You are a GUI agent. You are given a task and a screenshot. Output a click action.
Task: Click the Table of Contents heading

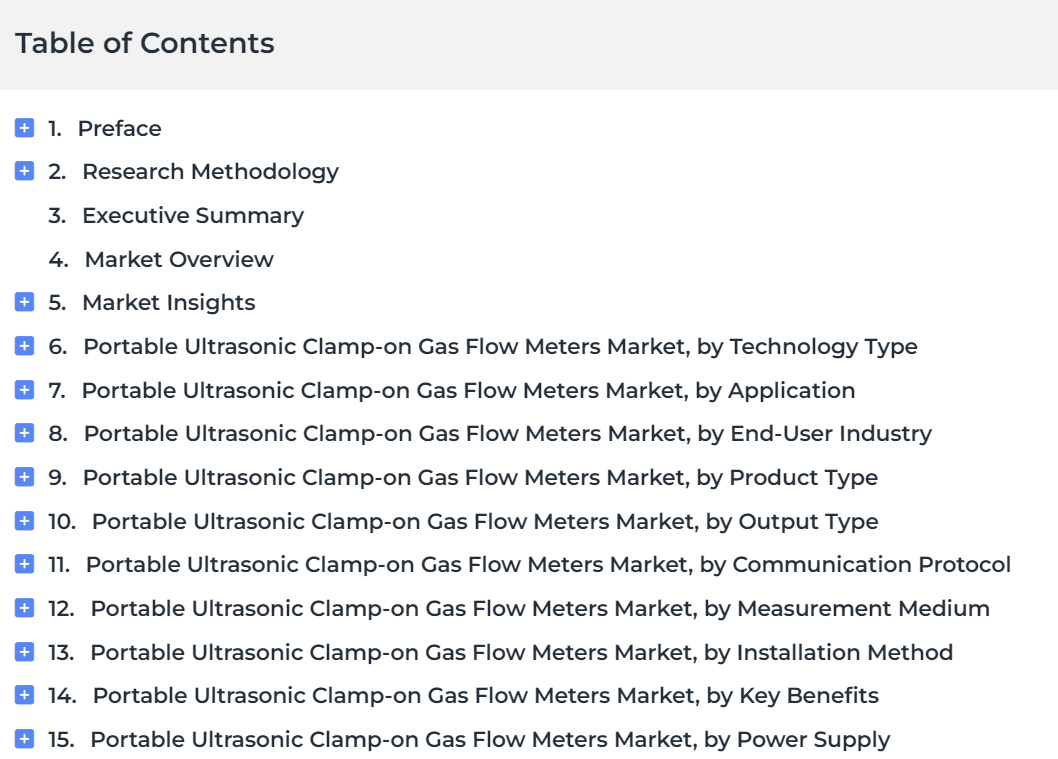(144, 43)
